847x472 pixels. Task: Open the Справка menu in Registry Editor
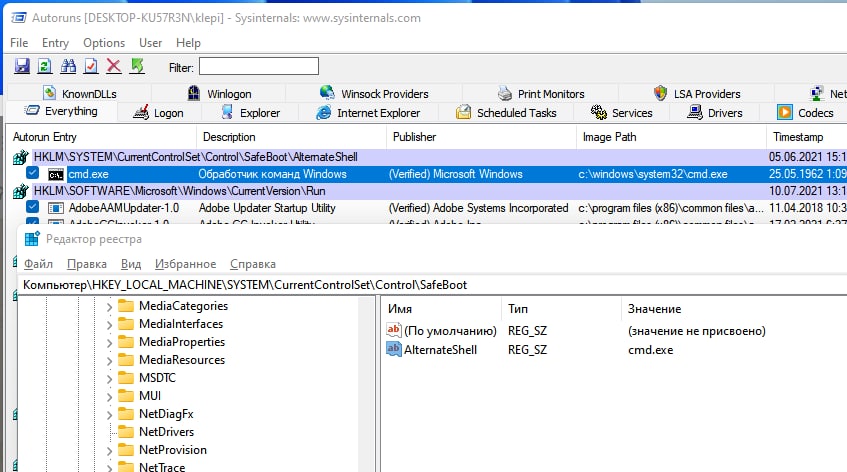click(253, 264)
